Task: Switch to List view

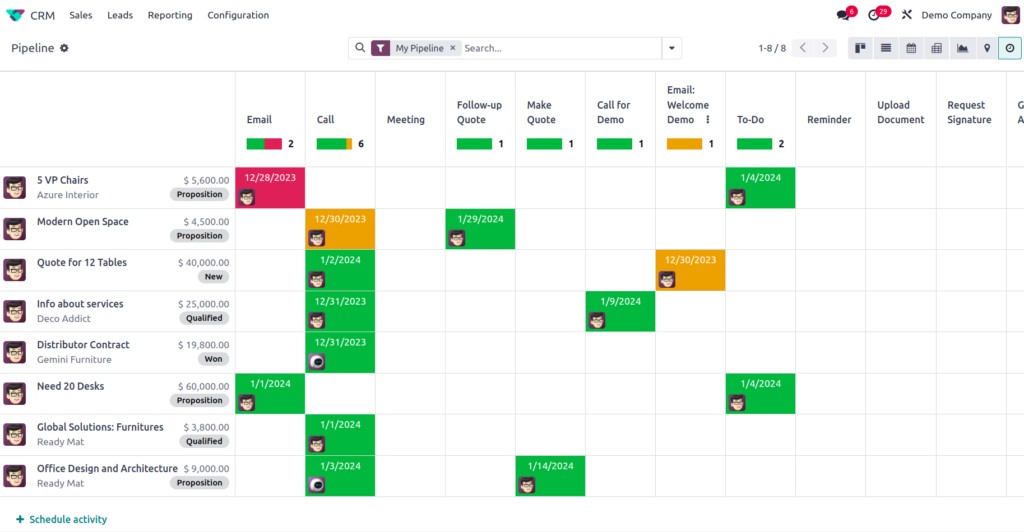Action: pos(886,48)
